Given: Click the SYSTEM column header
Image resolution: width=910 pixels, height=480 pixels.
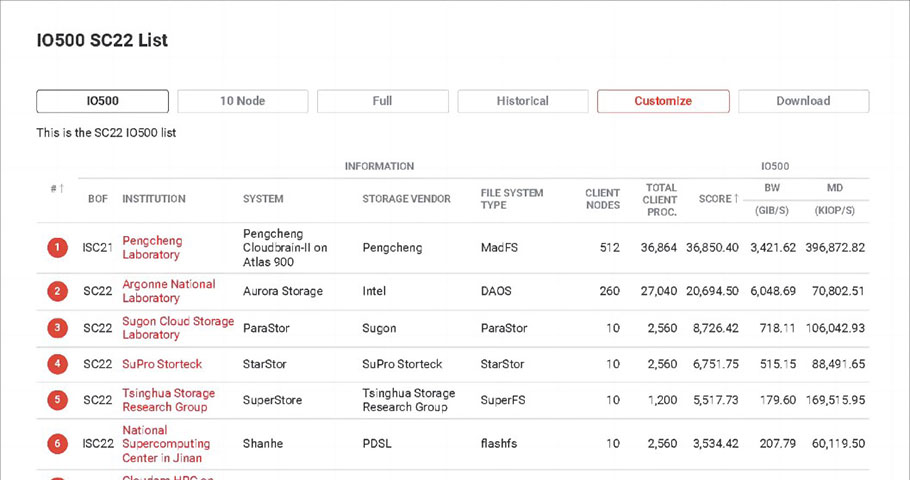Looking at the screenshot, I should click(x=263, y=199).
